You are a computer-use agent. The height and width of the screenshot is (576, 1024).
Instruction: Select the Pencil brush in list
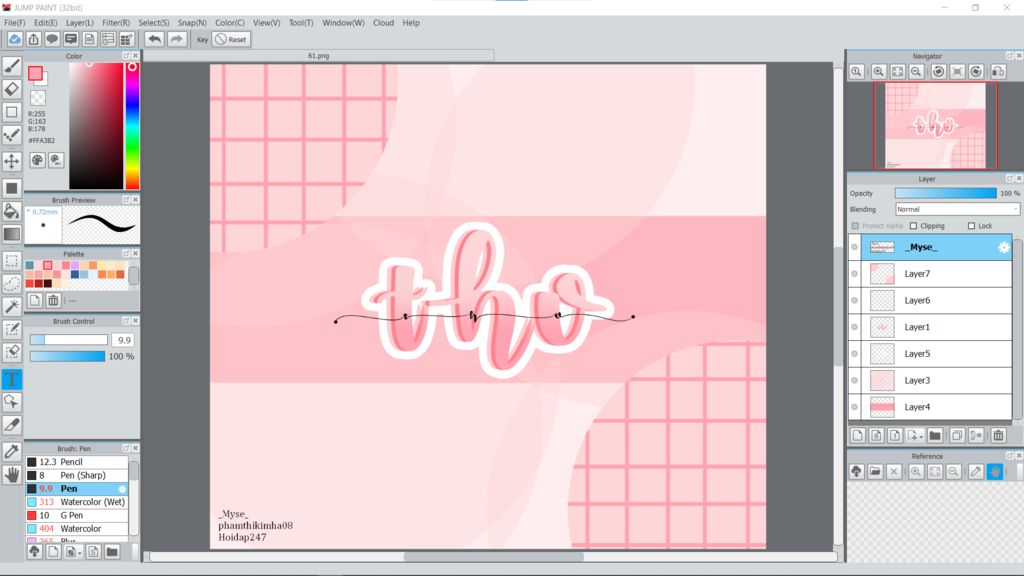(x=77, y=462)
